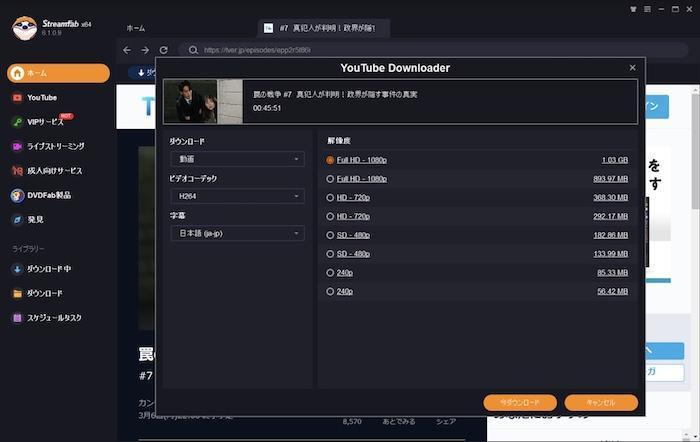Open ライブストリーミング in the sidebar
700x442 pixels.
click(48, 146)
